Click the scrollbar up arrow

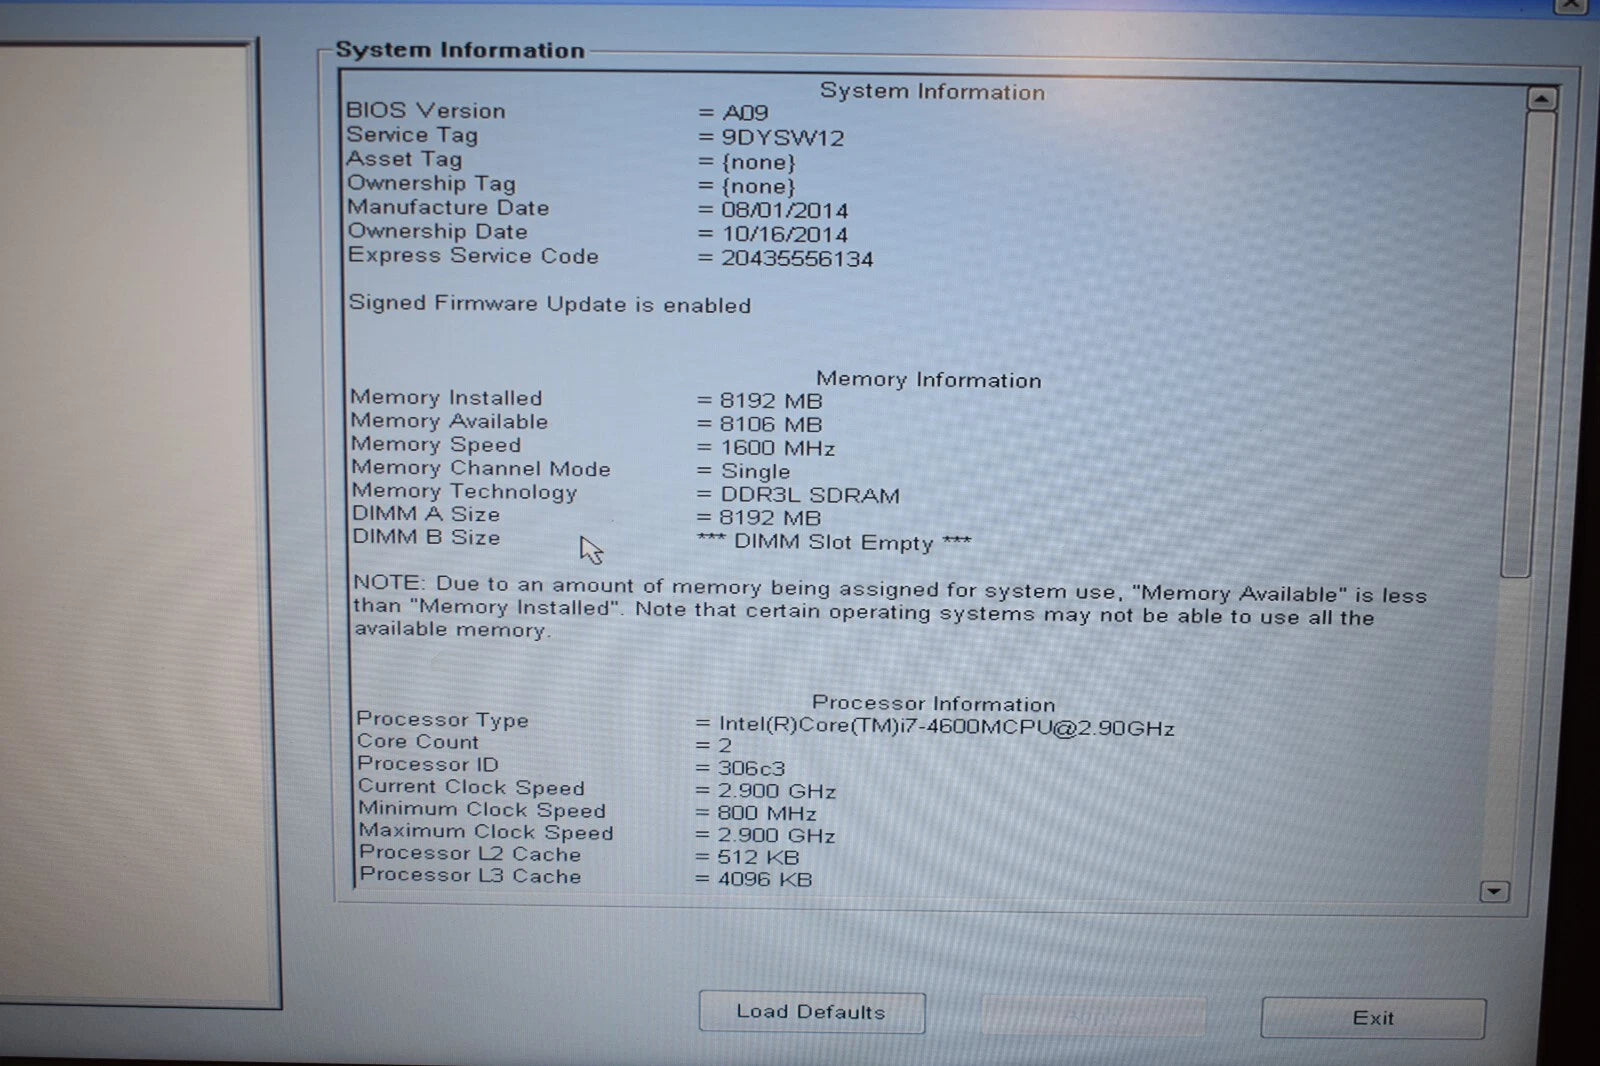pos(1541,99)
